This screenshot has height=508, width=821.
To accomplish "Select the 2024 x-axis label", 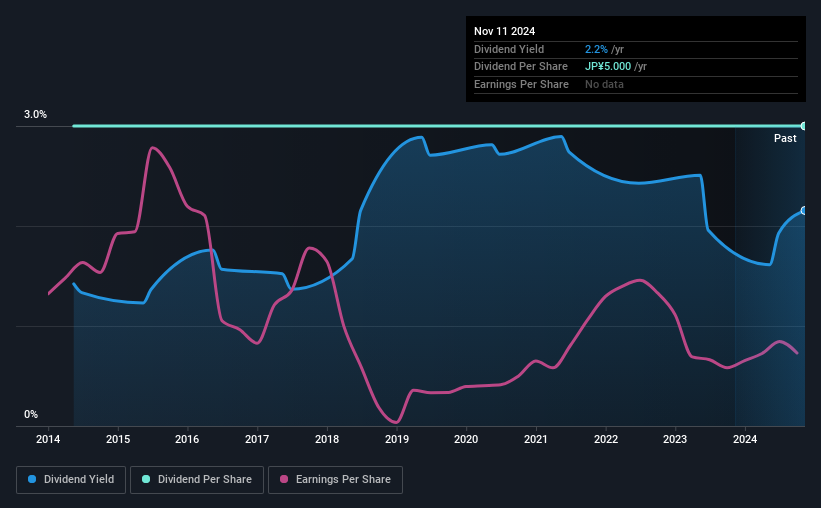I will click(x=745, y=439).
